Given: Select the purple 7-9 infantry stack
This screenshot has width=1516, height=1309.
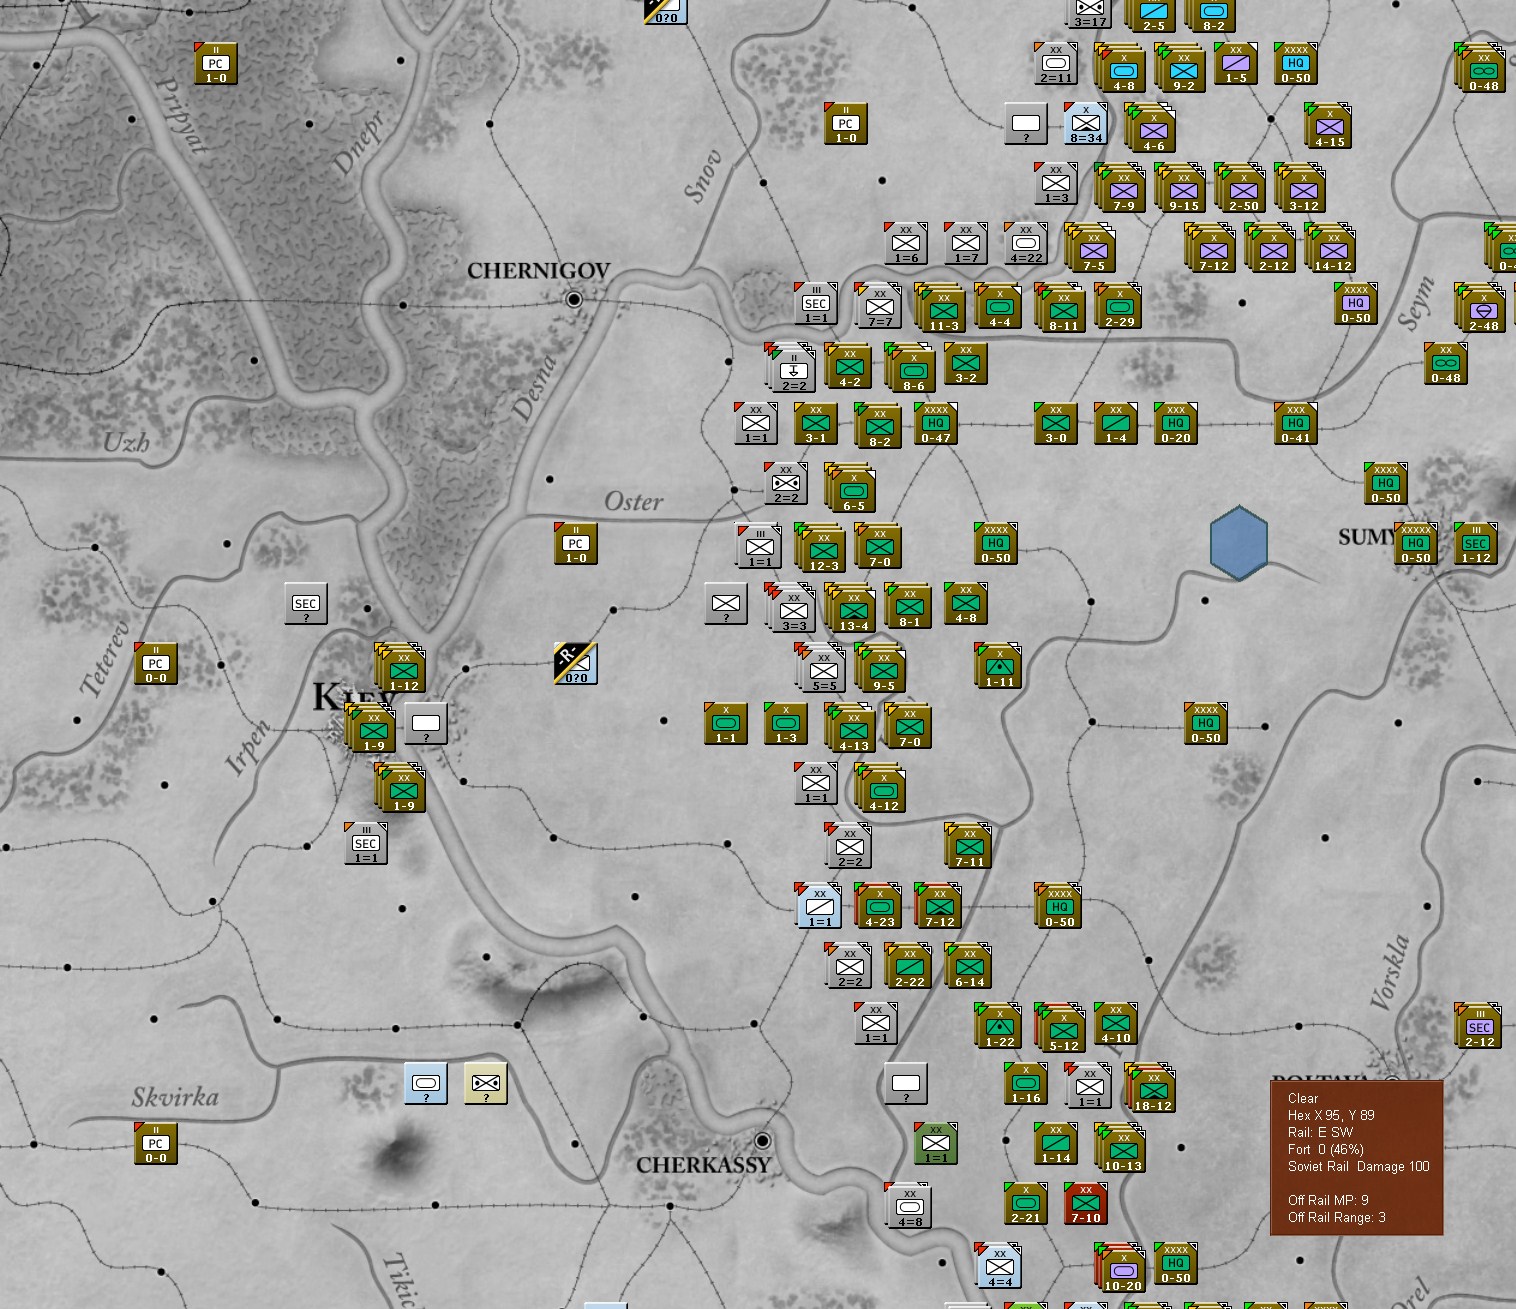Looking at the screenshot, I should point(1122,189).
